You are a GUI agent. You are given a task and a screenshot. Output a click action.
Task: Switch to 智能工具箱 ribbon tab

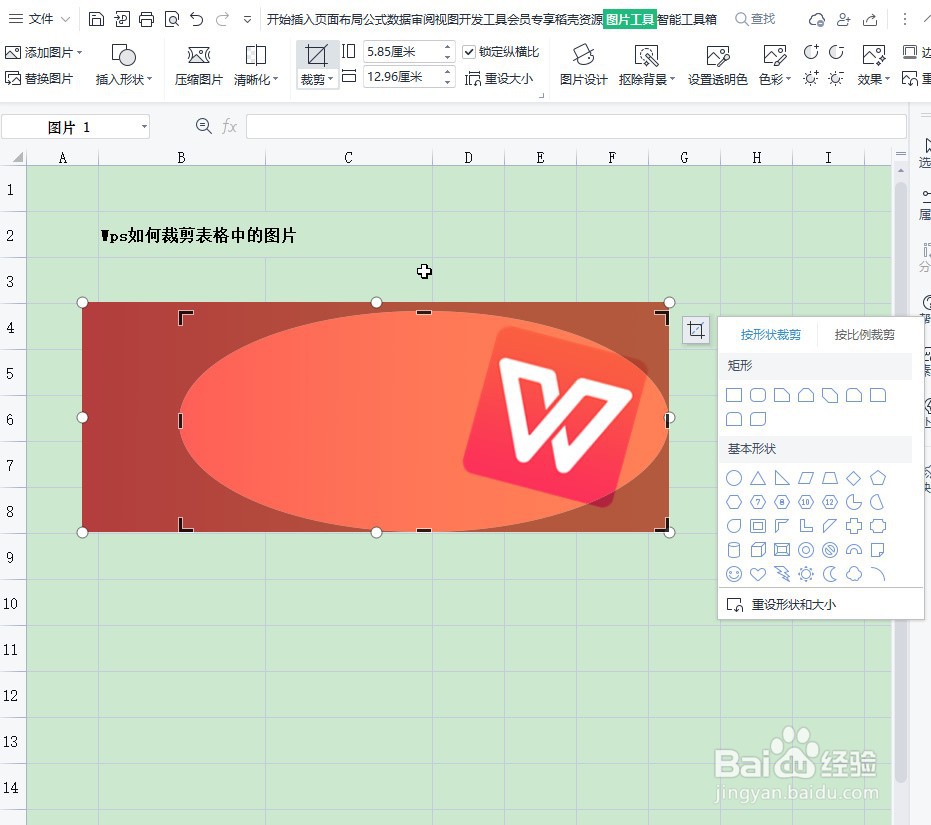click(686, 20)
